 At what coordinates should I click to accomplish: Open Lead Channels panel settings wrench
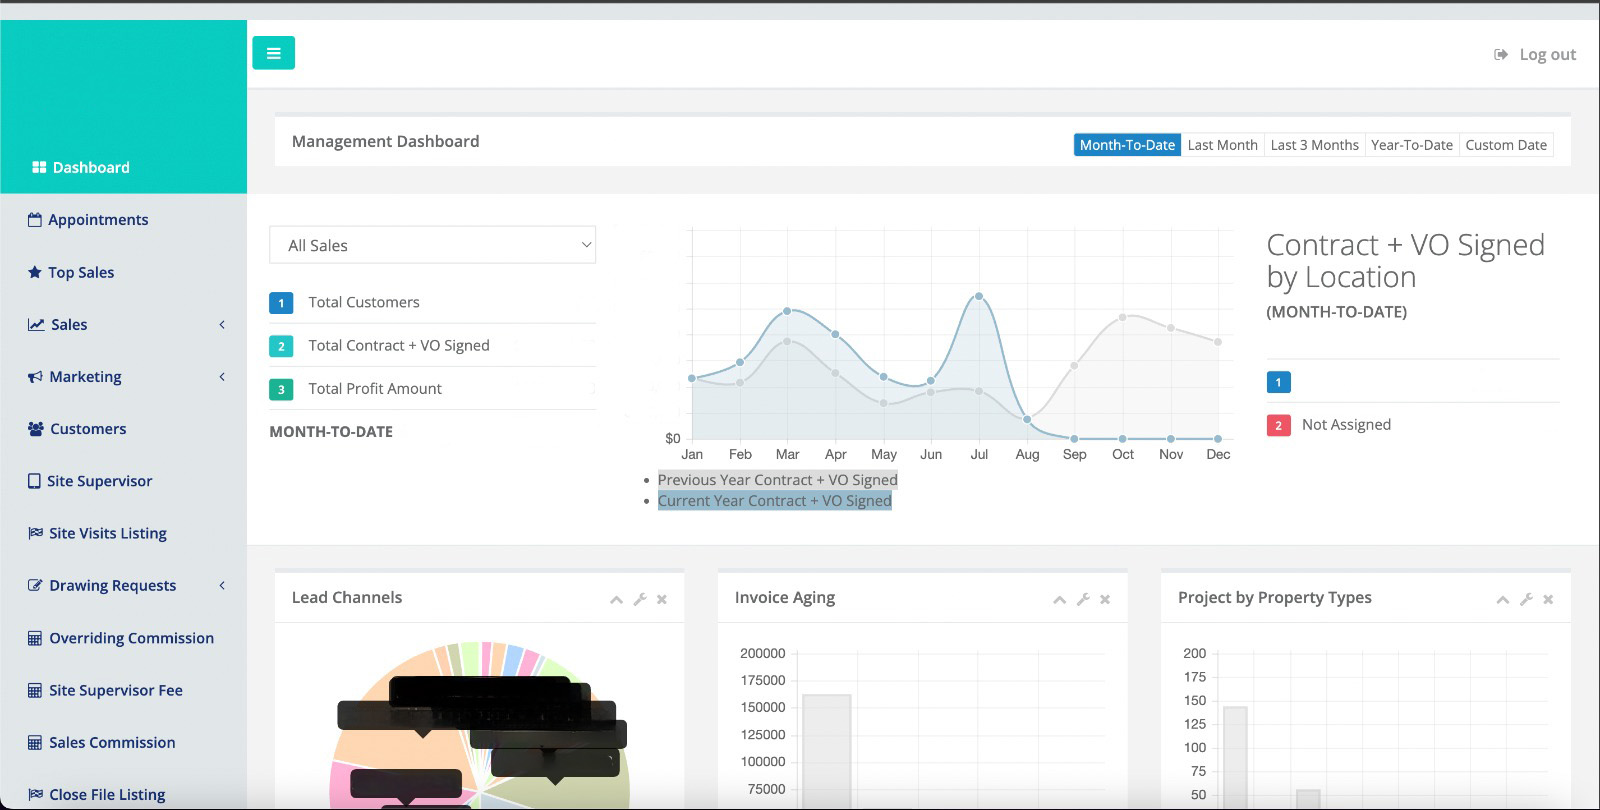[640, 599]
